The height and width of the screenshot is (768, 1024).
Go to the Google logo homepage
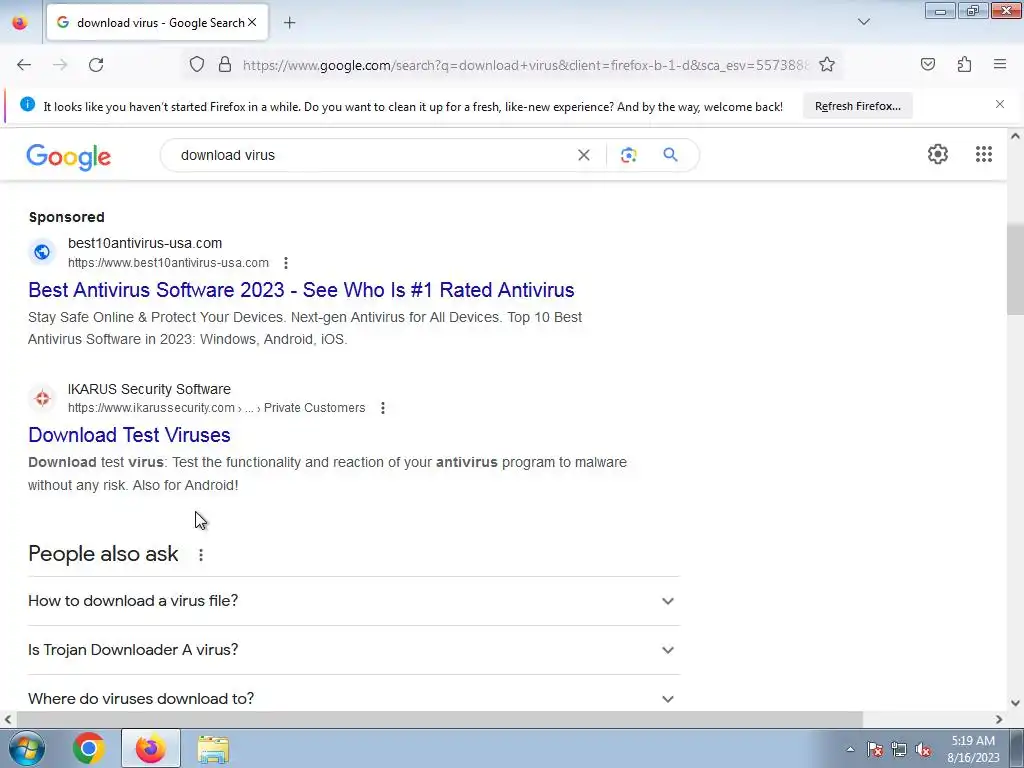[69, 157]
